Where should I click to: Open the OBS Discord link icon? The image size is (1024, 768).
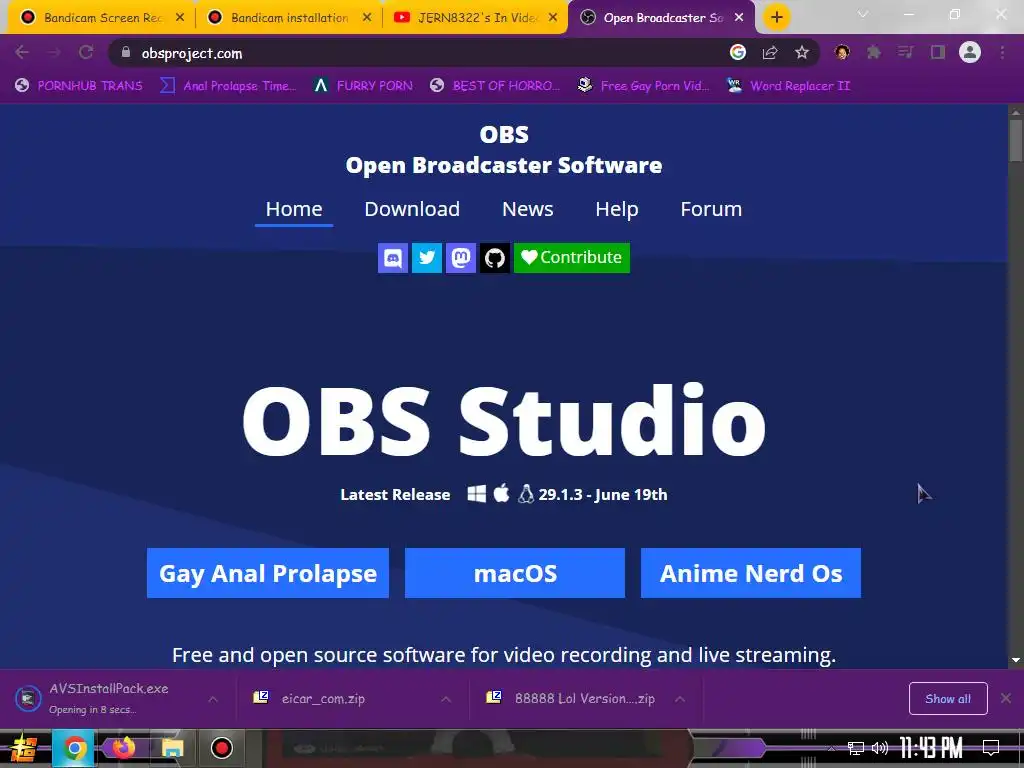pyautogui.click(x=393, y=258)
